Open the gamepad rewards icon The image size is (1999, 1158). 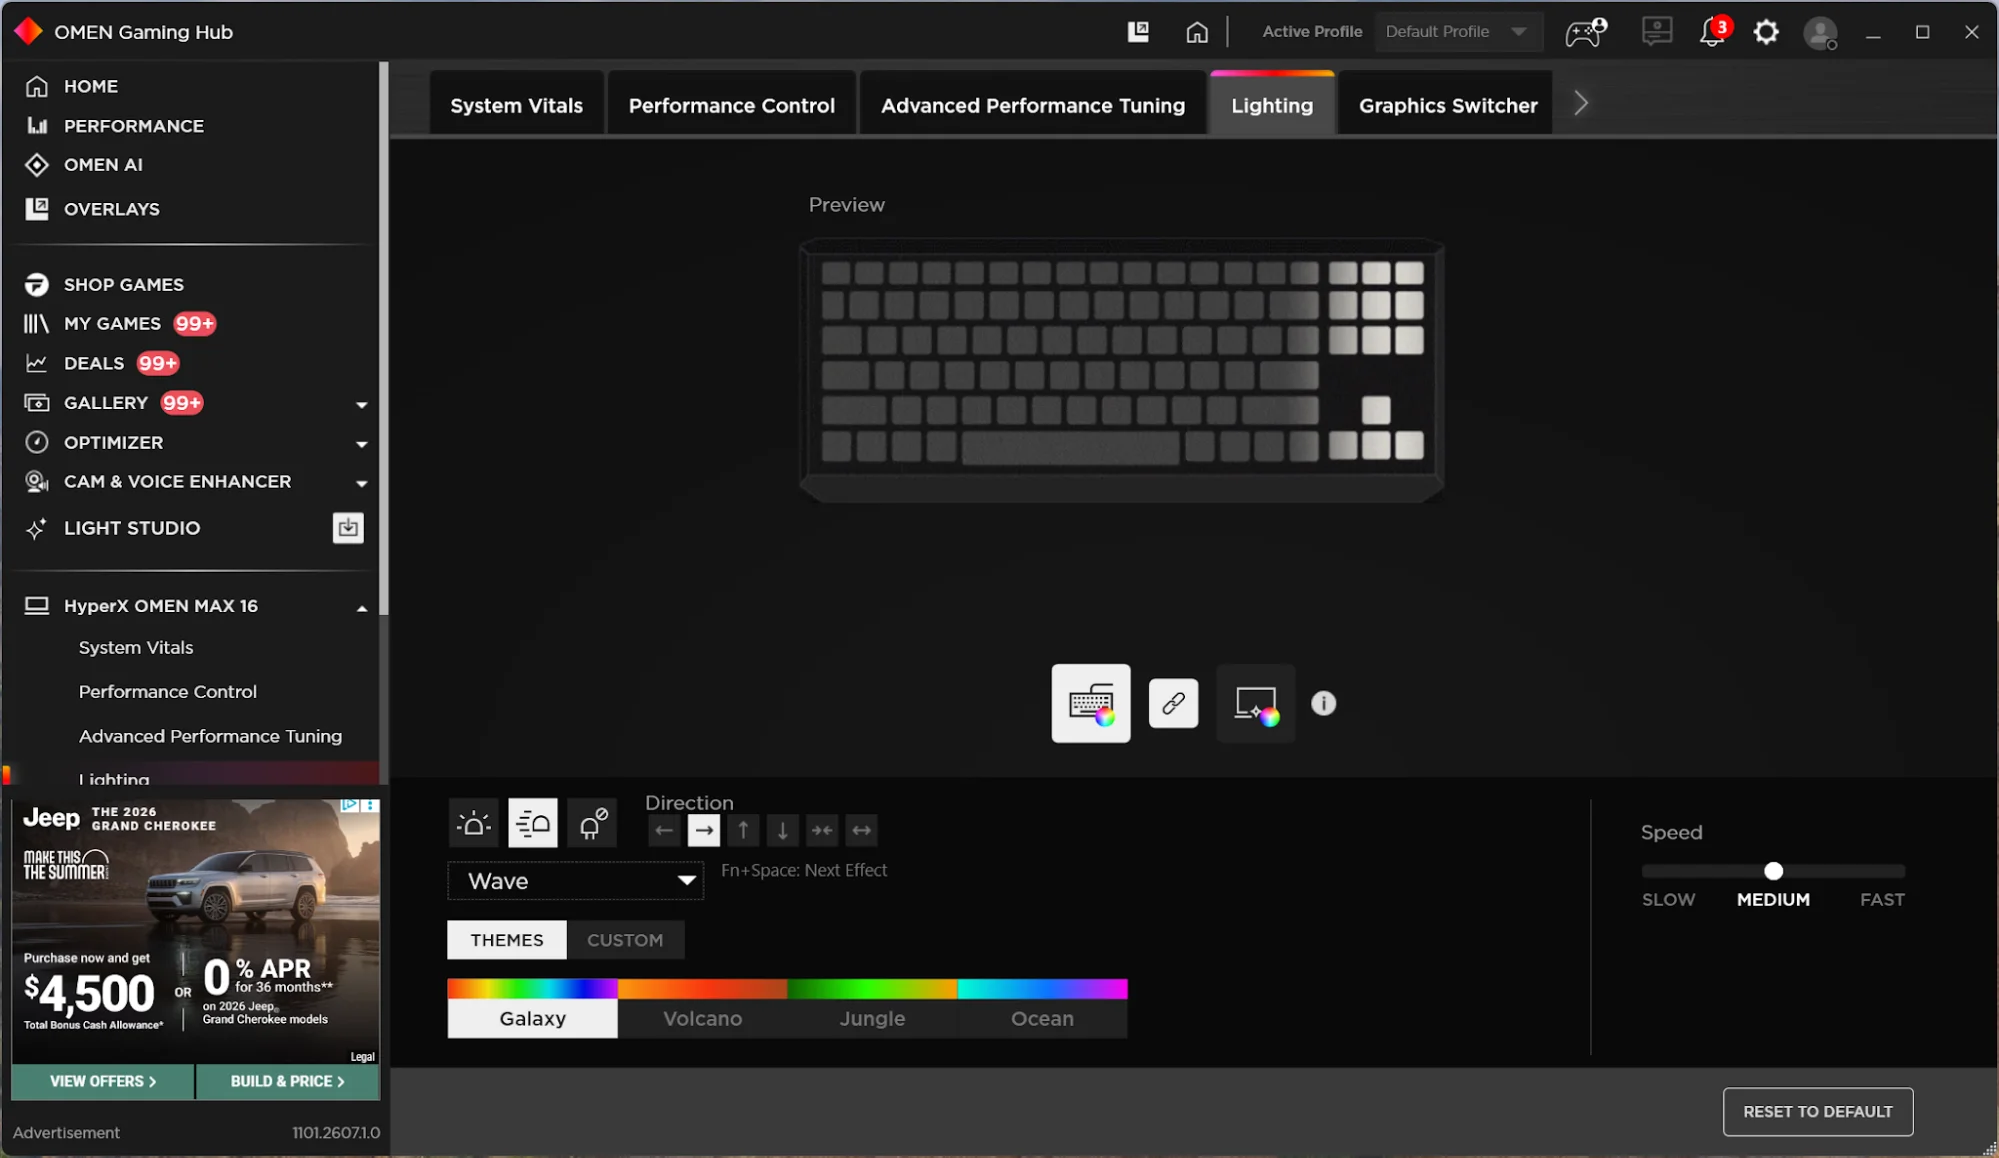(1586, 32)
